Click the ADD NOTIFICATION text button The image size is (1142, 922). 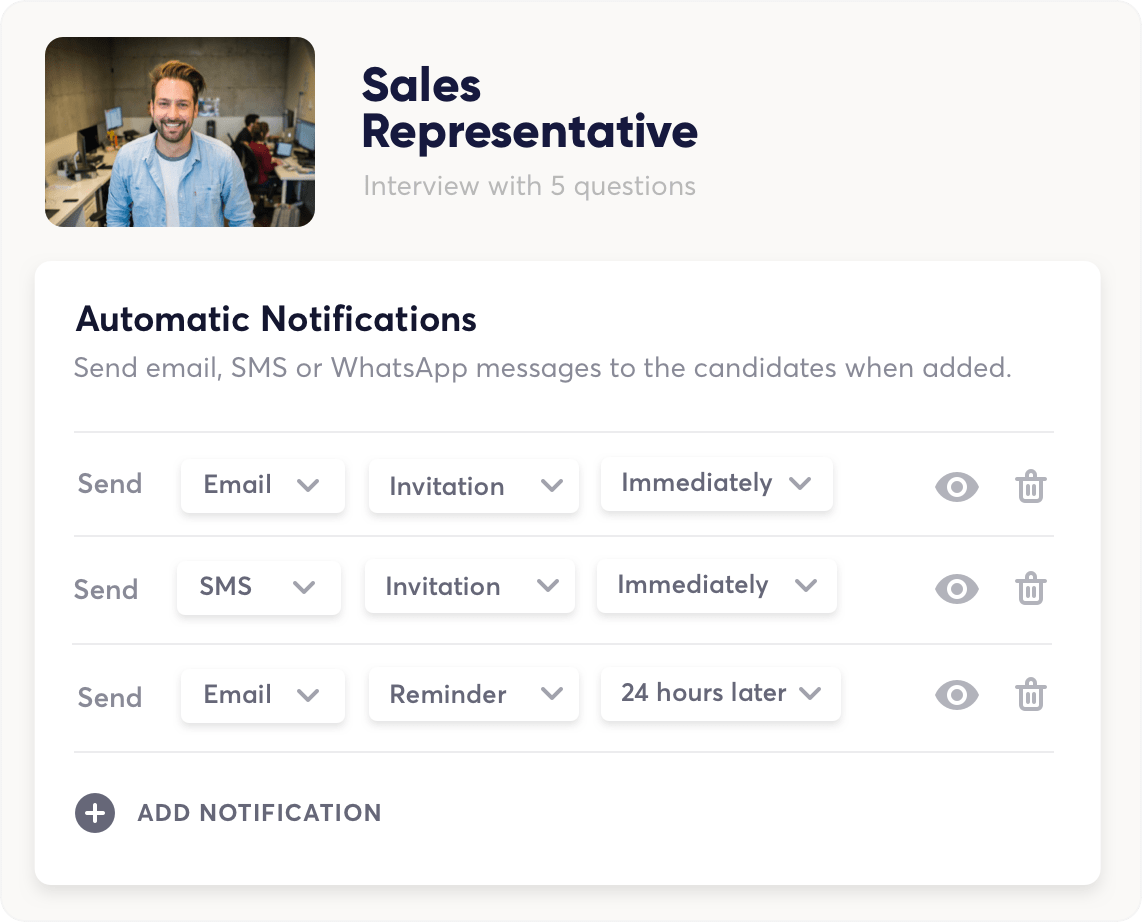(259, 813)
